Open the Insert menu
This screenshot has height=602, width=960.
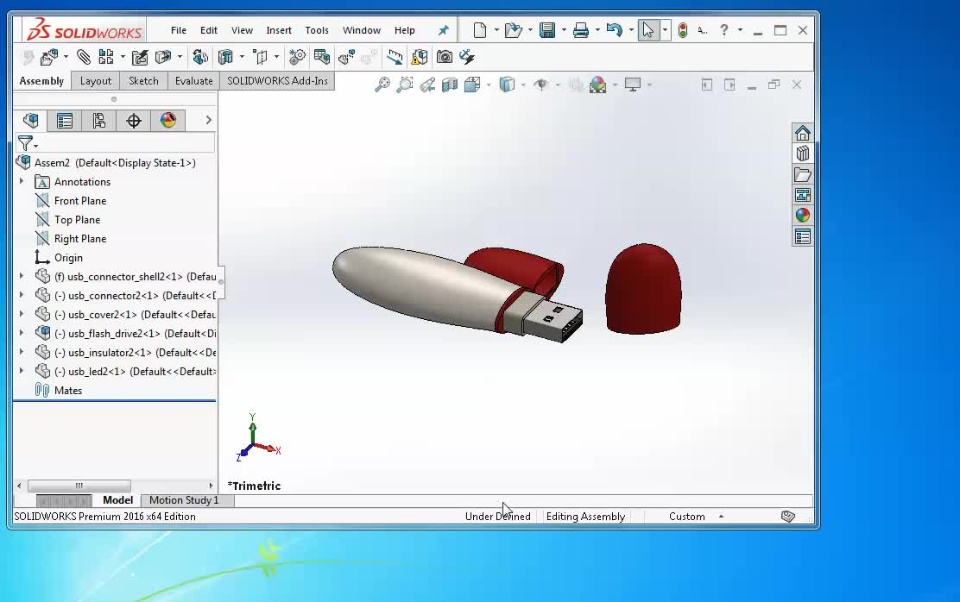(279, 30)
